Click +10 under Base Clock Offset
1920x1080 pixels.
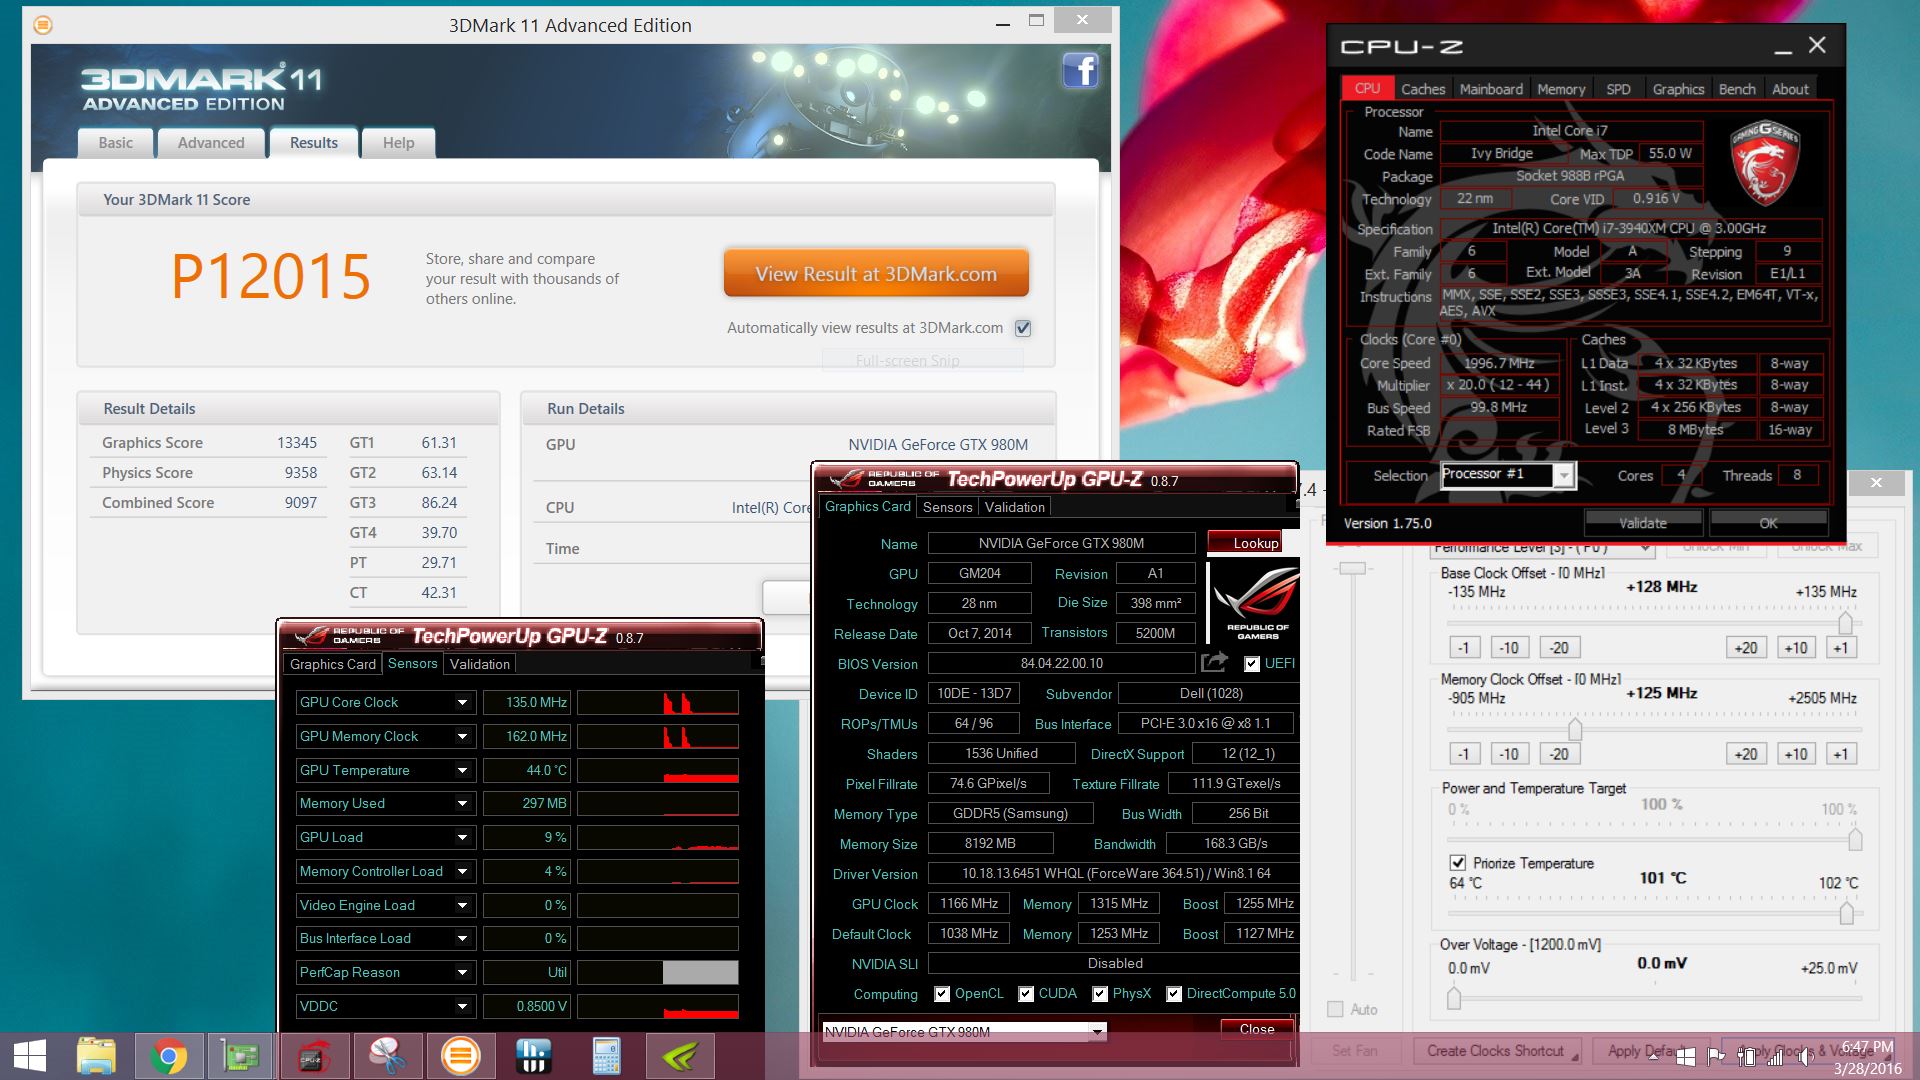(x=1796, y=648)
